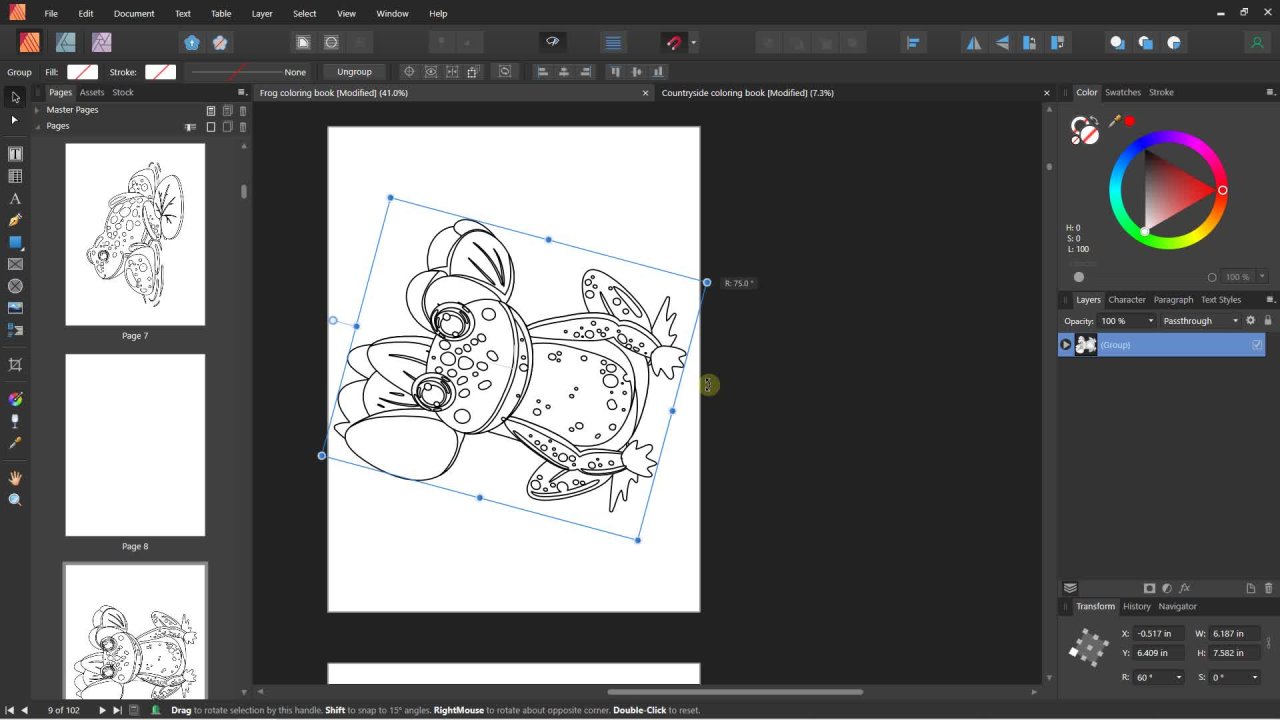
Task: Select the Artistic Text tool
Action: click(15, 198)
